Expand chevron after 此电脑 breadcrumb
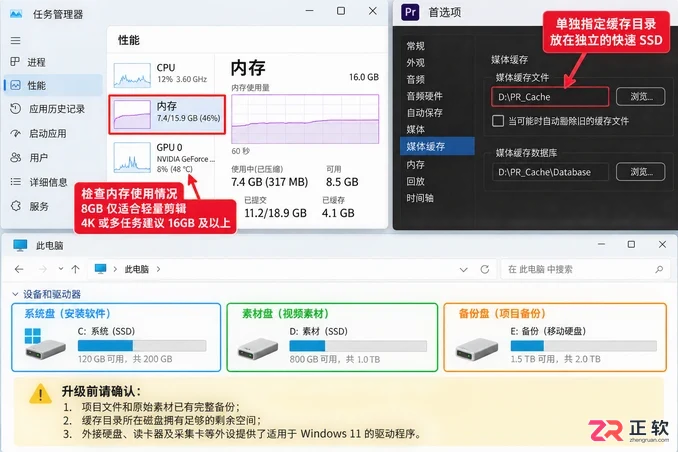 click(159, 269)
